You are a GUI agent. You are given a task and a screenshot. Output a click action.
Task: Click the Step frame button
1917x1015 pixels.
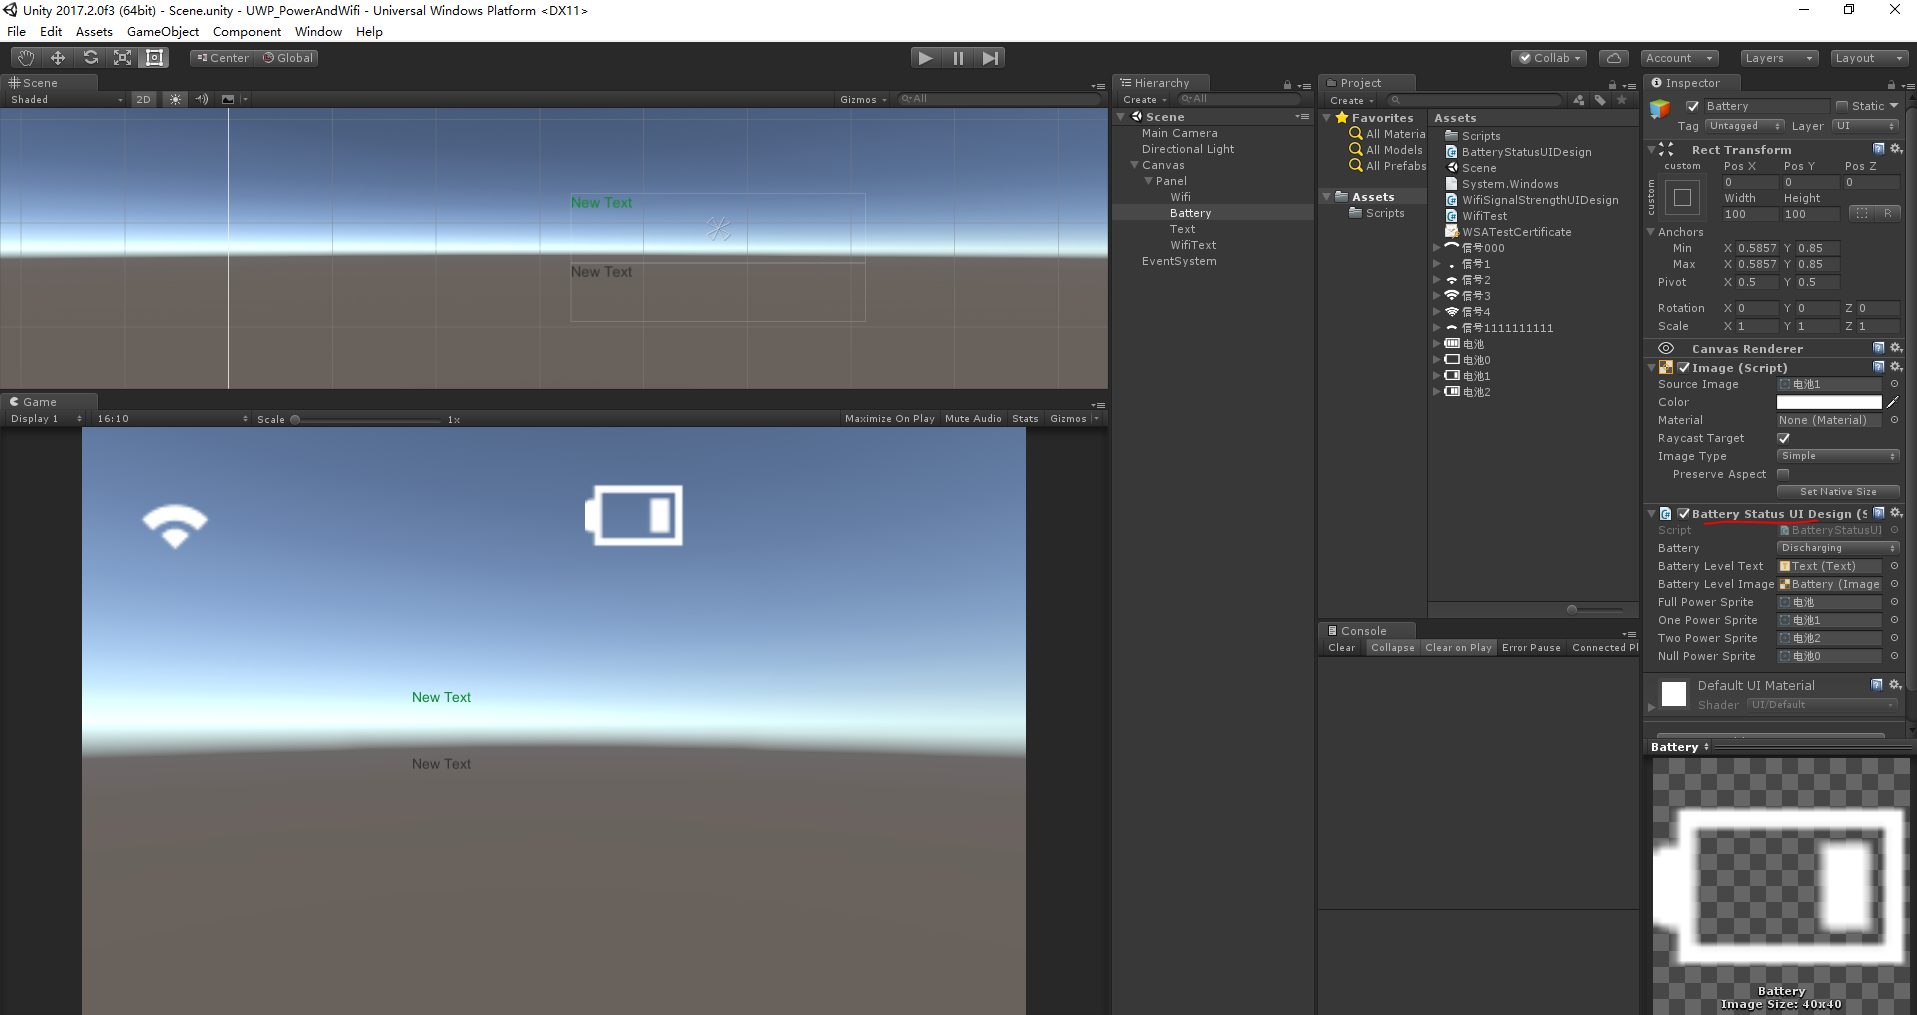[x=990, y=58]
